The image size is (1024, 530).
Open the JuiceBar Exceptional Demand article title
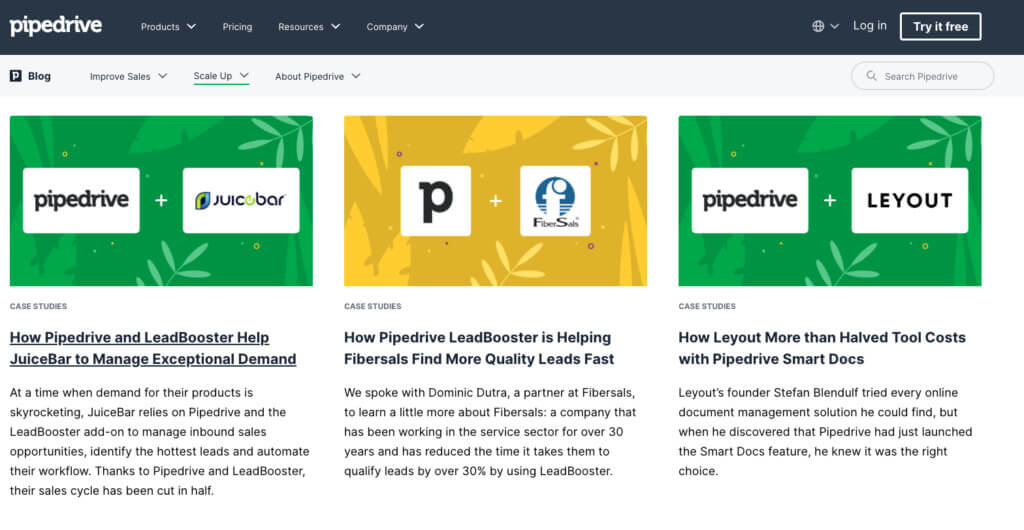153,348
